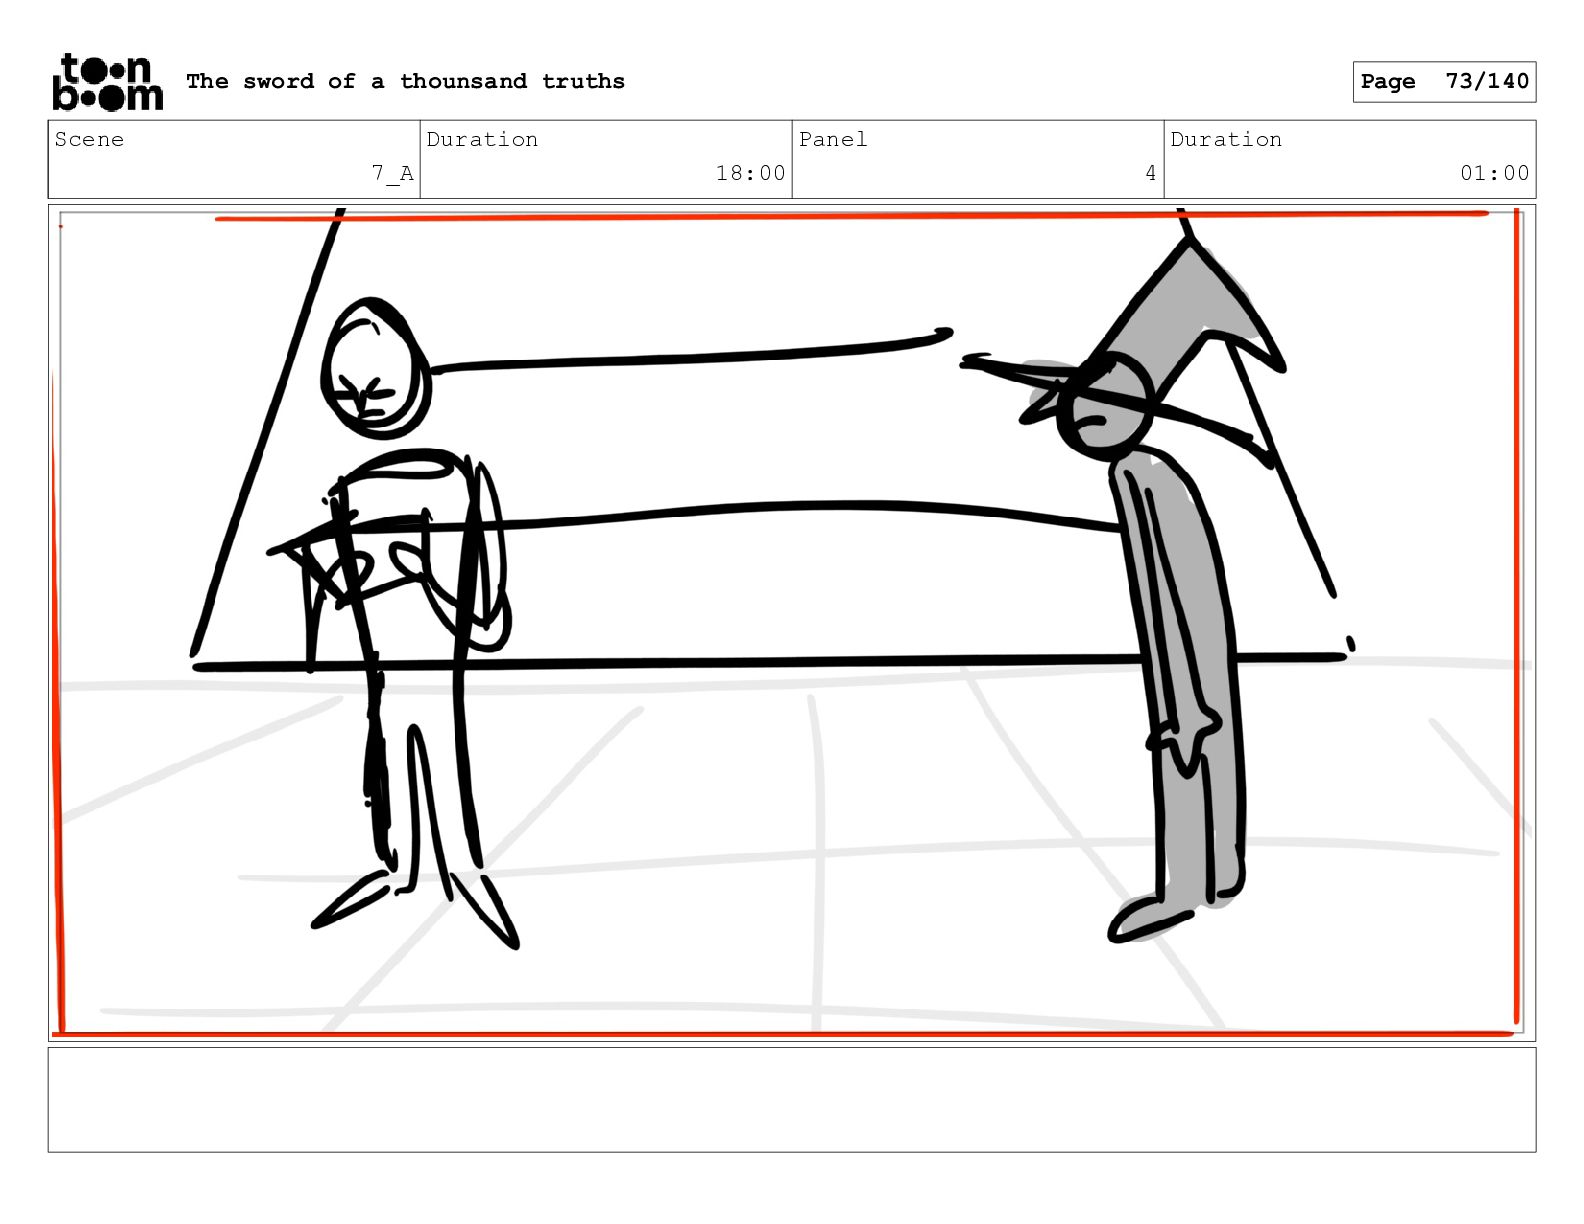
Task: Click the Toon Boom logo
Action: point(107,82)
